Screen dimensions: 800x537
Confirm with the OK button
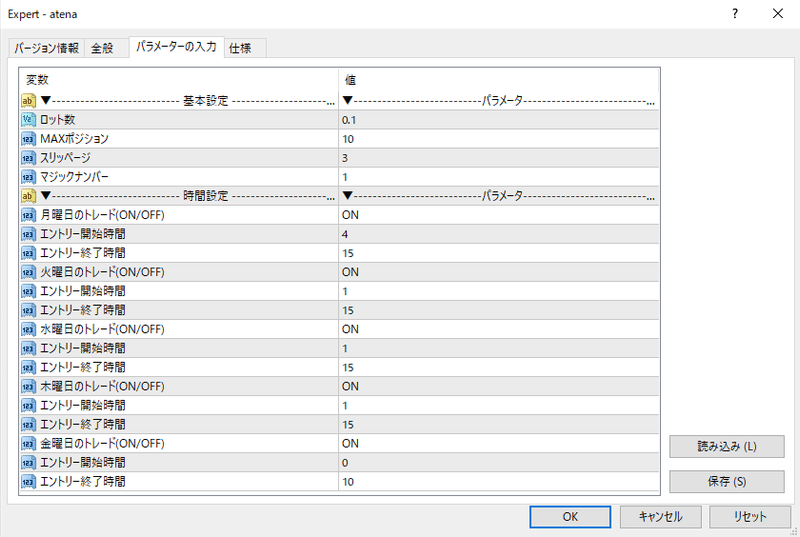coord(570,517)
